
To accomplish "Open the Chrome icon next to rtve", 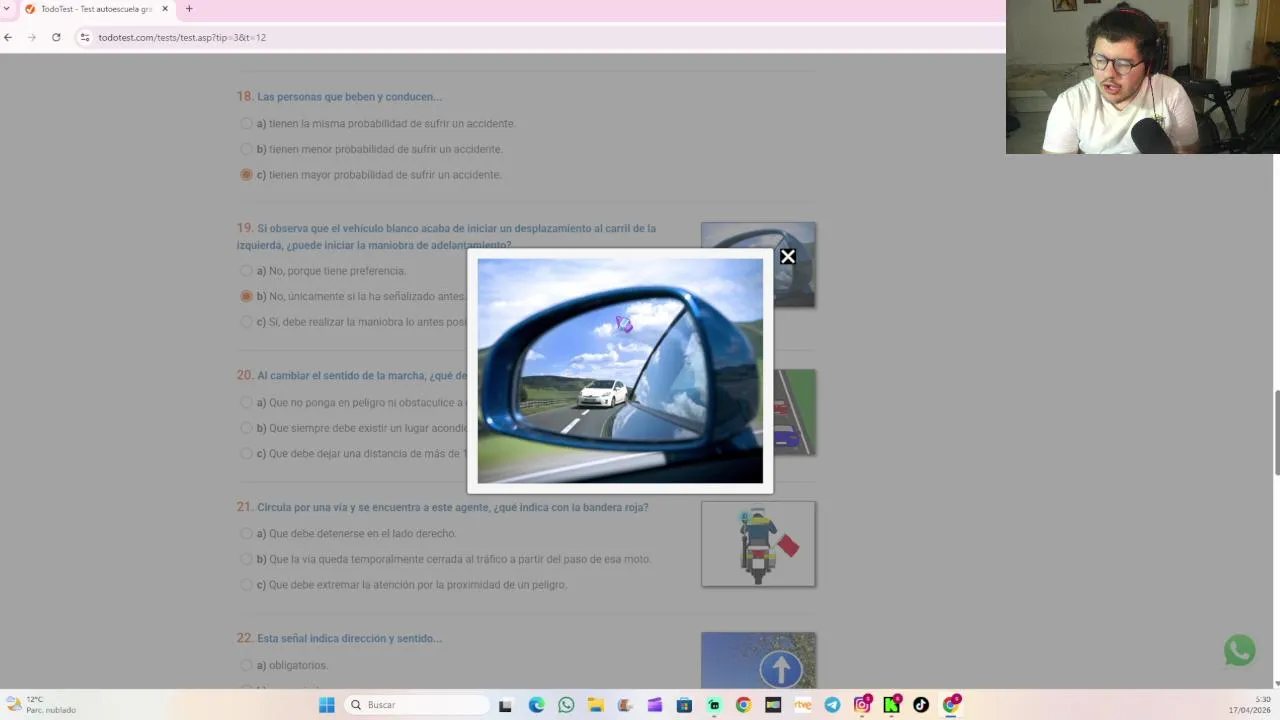I will (x=743, y=705).
